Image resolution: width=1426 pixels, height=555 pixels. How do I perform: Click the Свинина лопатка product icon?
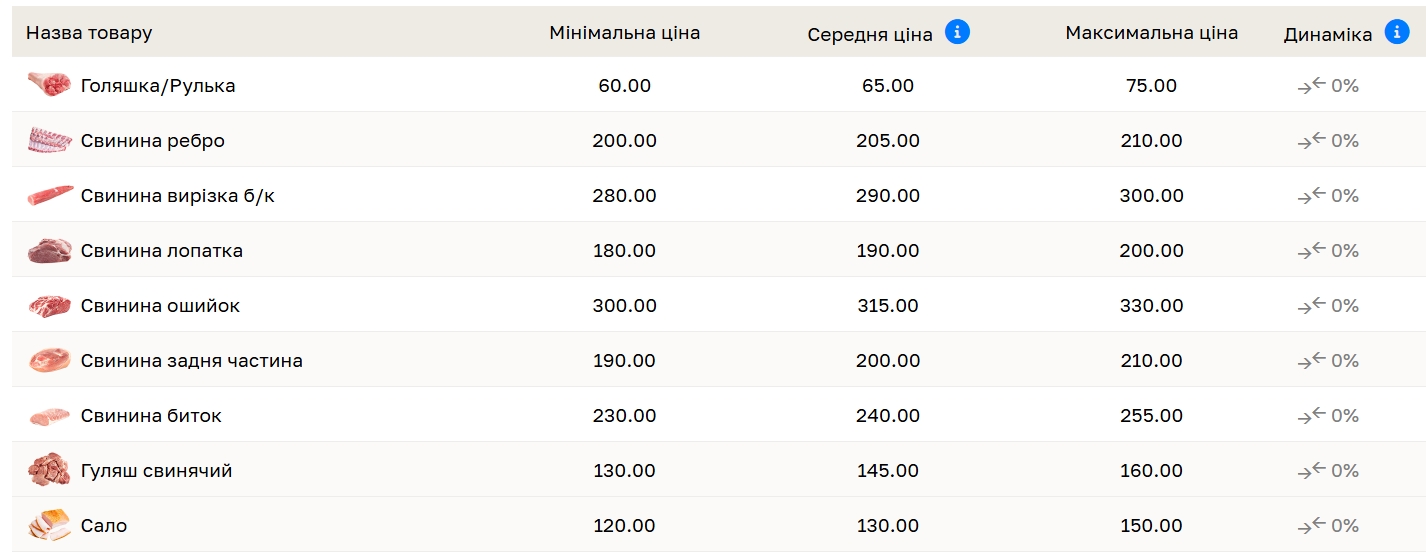point(49,250)
